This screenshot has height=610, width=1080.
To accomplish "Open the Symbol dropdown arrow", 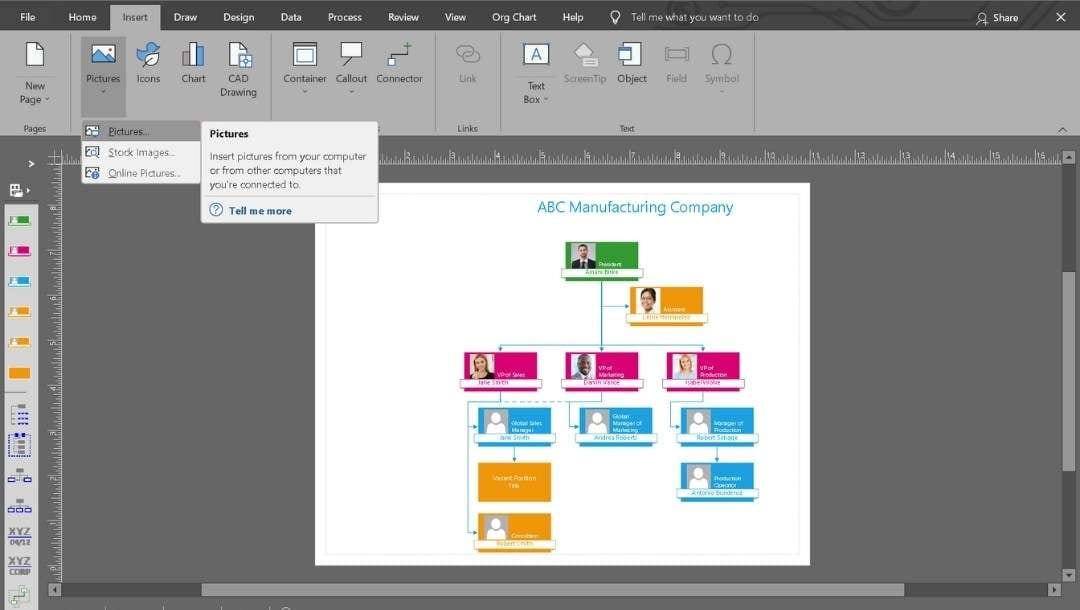I will 721,92.
